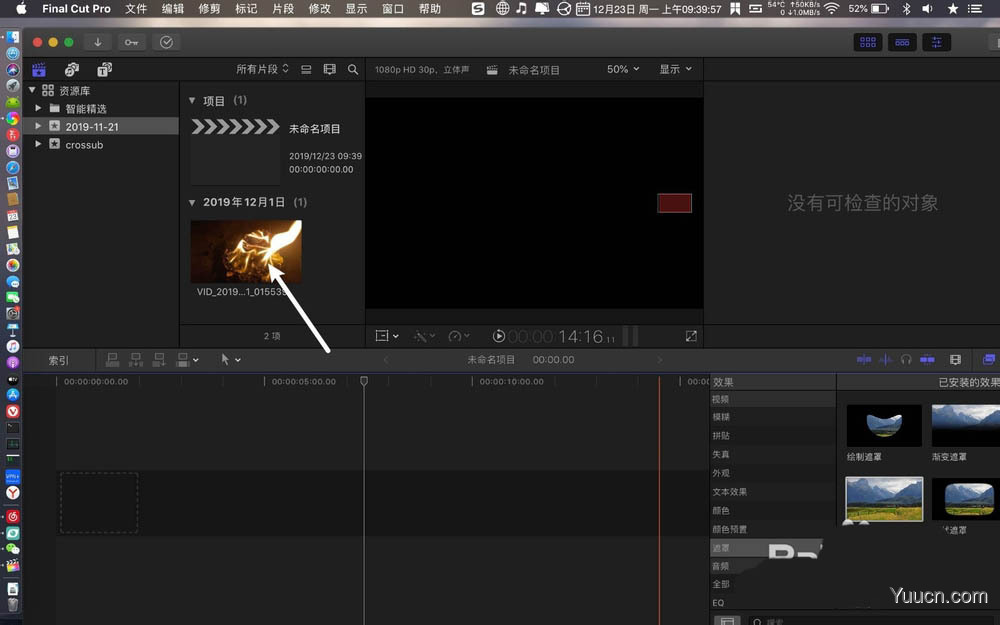Viewport: 1000px width, 625px height.
Task: Expand the 2019-11-21 event
Action: [38, 126]
